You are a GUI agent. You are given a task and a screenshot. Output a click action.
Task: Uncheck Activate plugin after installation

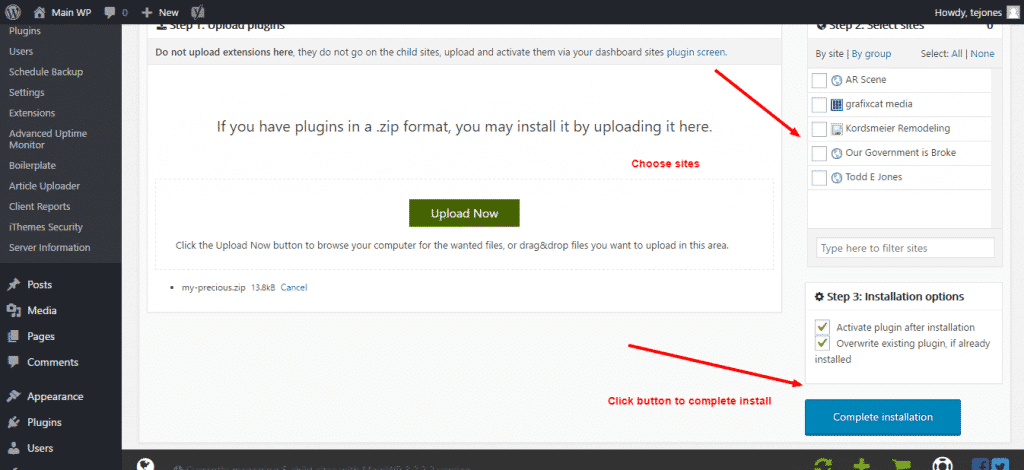click(822, 327)
